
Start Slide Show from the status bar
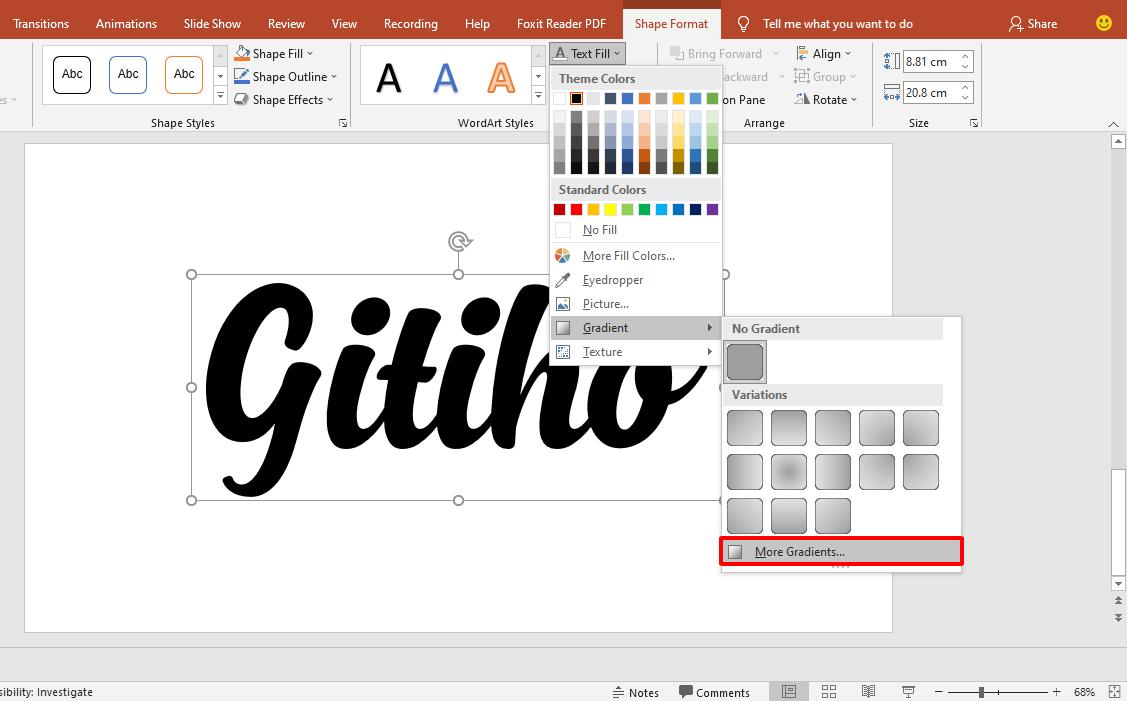(908, 691)
